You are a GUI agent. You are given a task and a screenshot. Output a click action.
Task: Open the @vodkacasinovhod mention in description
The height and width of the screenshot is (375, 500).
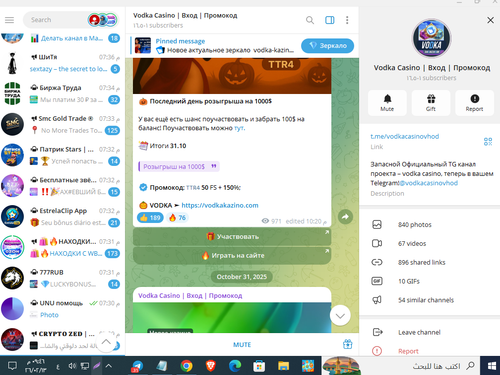click(429, 183)
